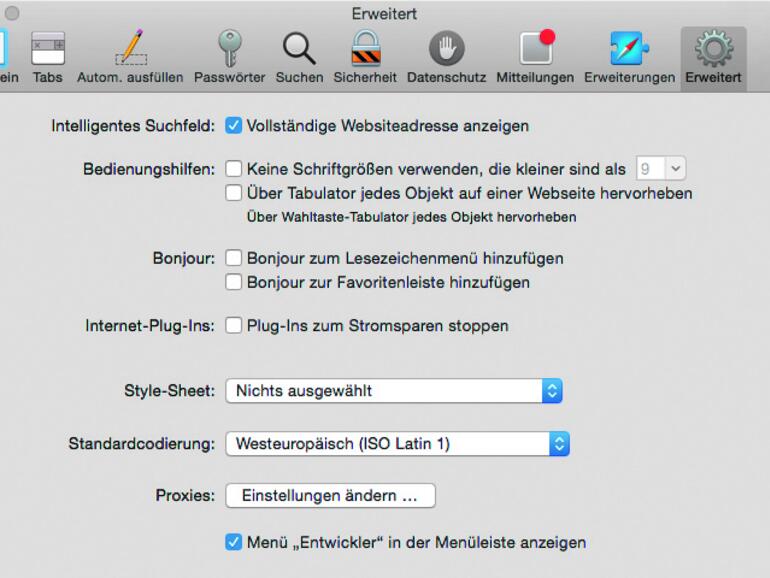Open the Tabs preferences pane
Image resolution: width=770 pixels, height=578 pixels.
48,57
